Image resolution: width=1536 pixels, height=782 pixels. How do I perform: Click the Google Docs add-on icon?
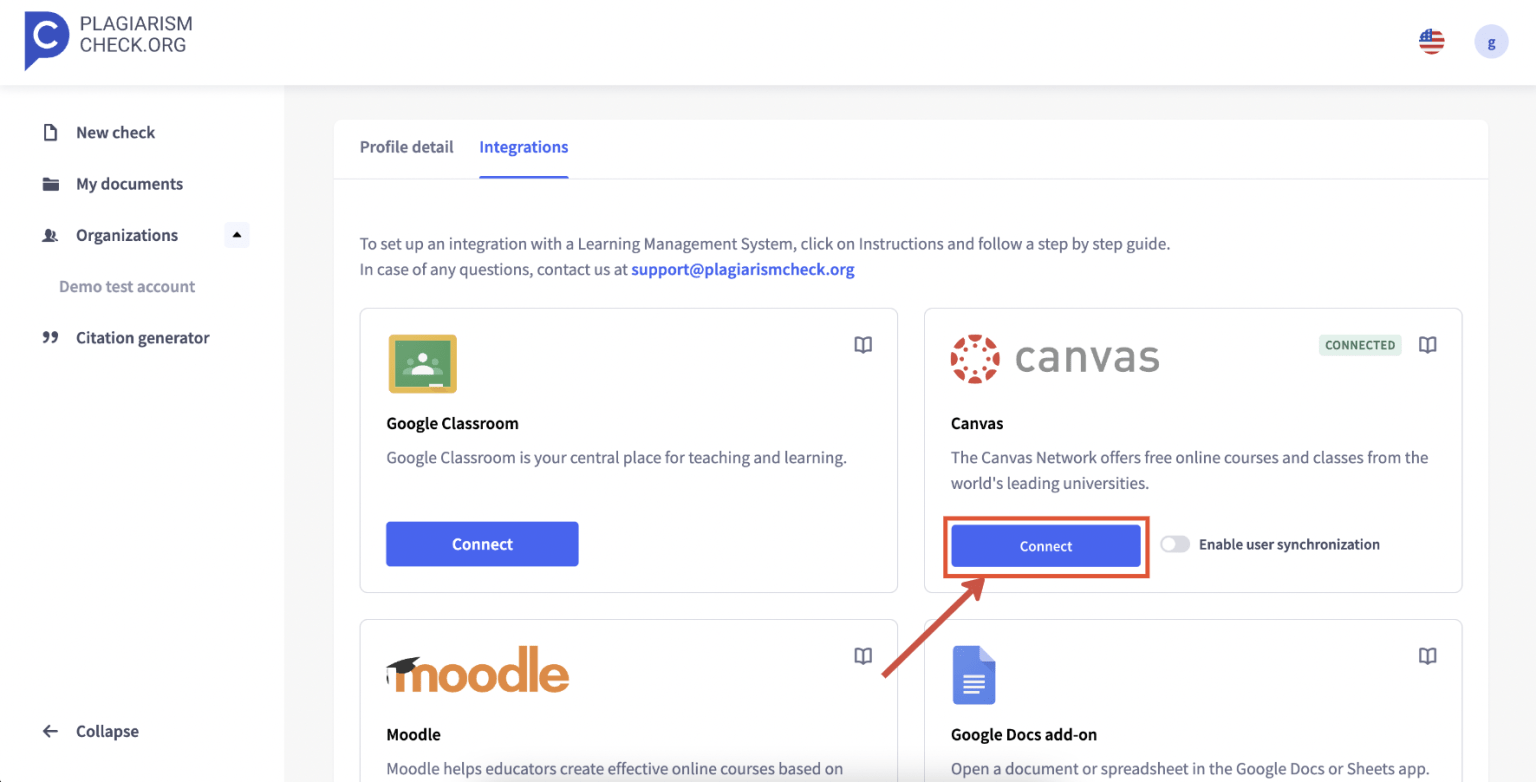(973, 675)
